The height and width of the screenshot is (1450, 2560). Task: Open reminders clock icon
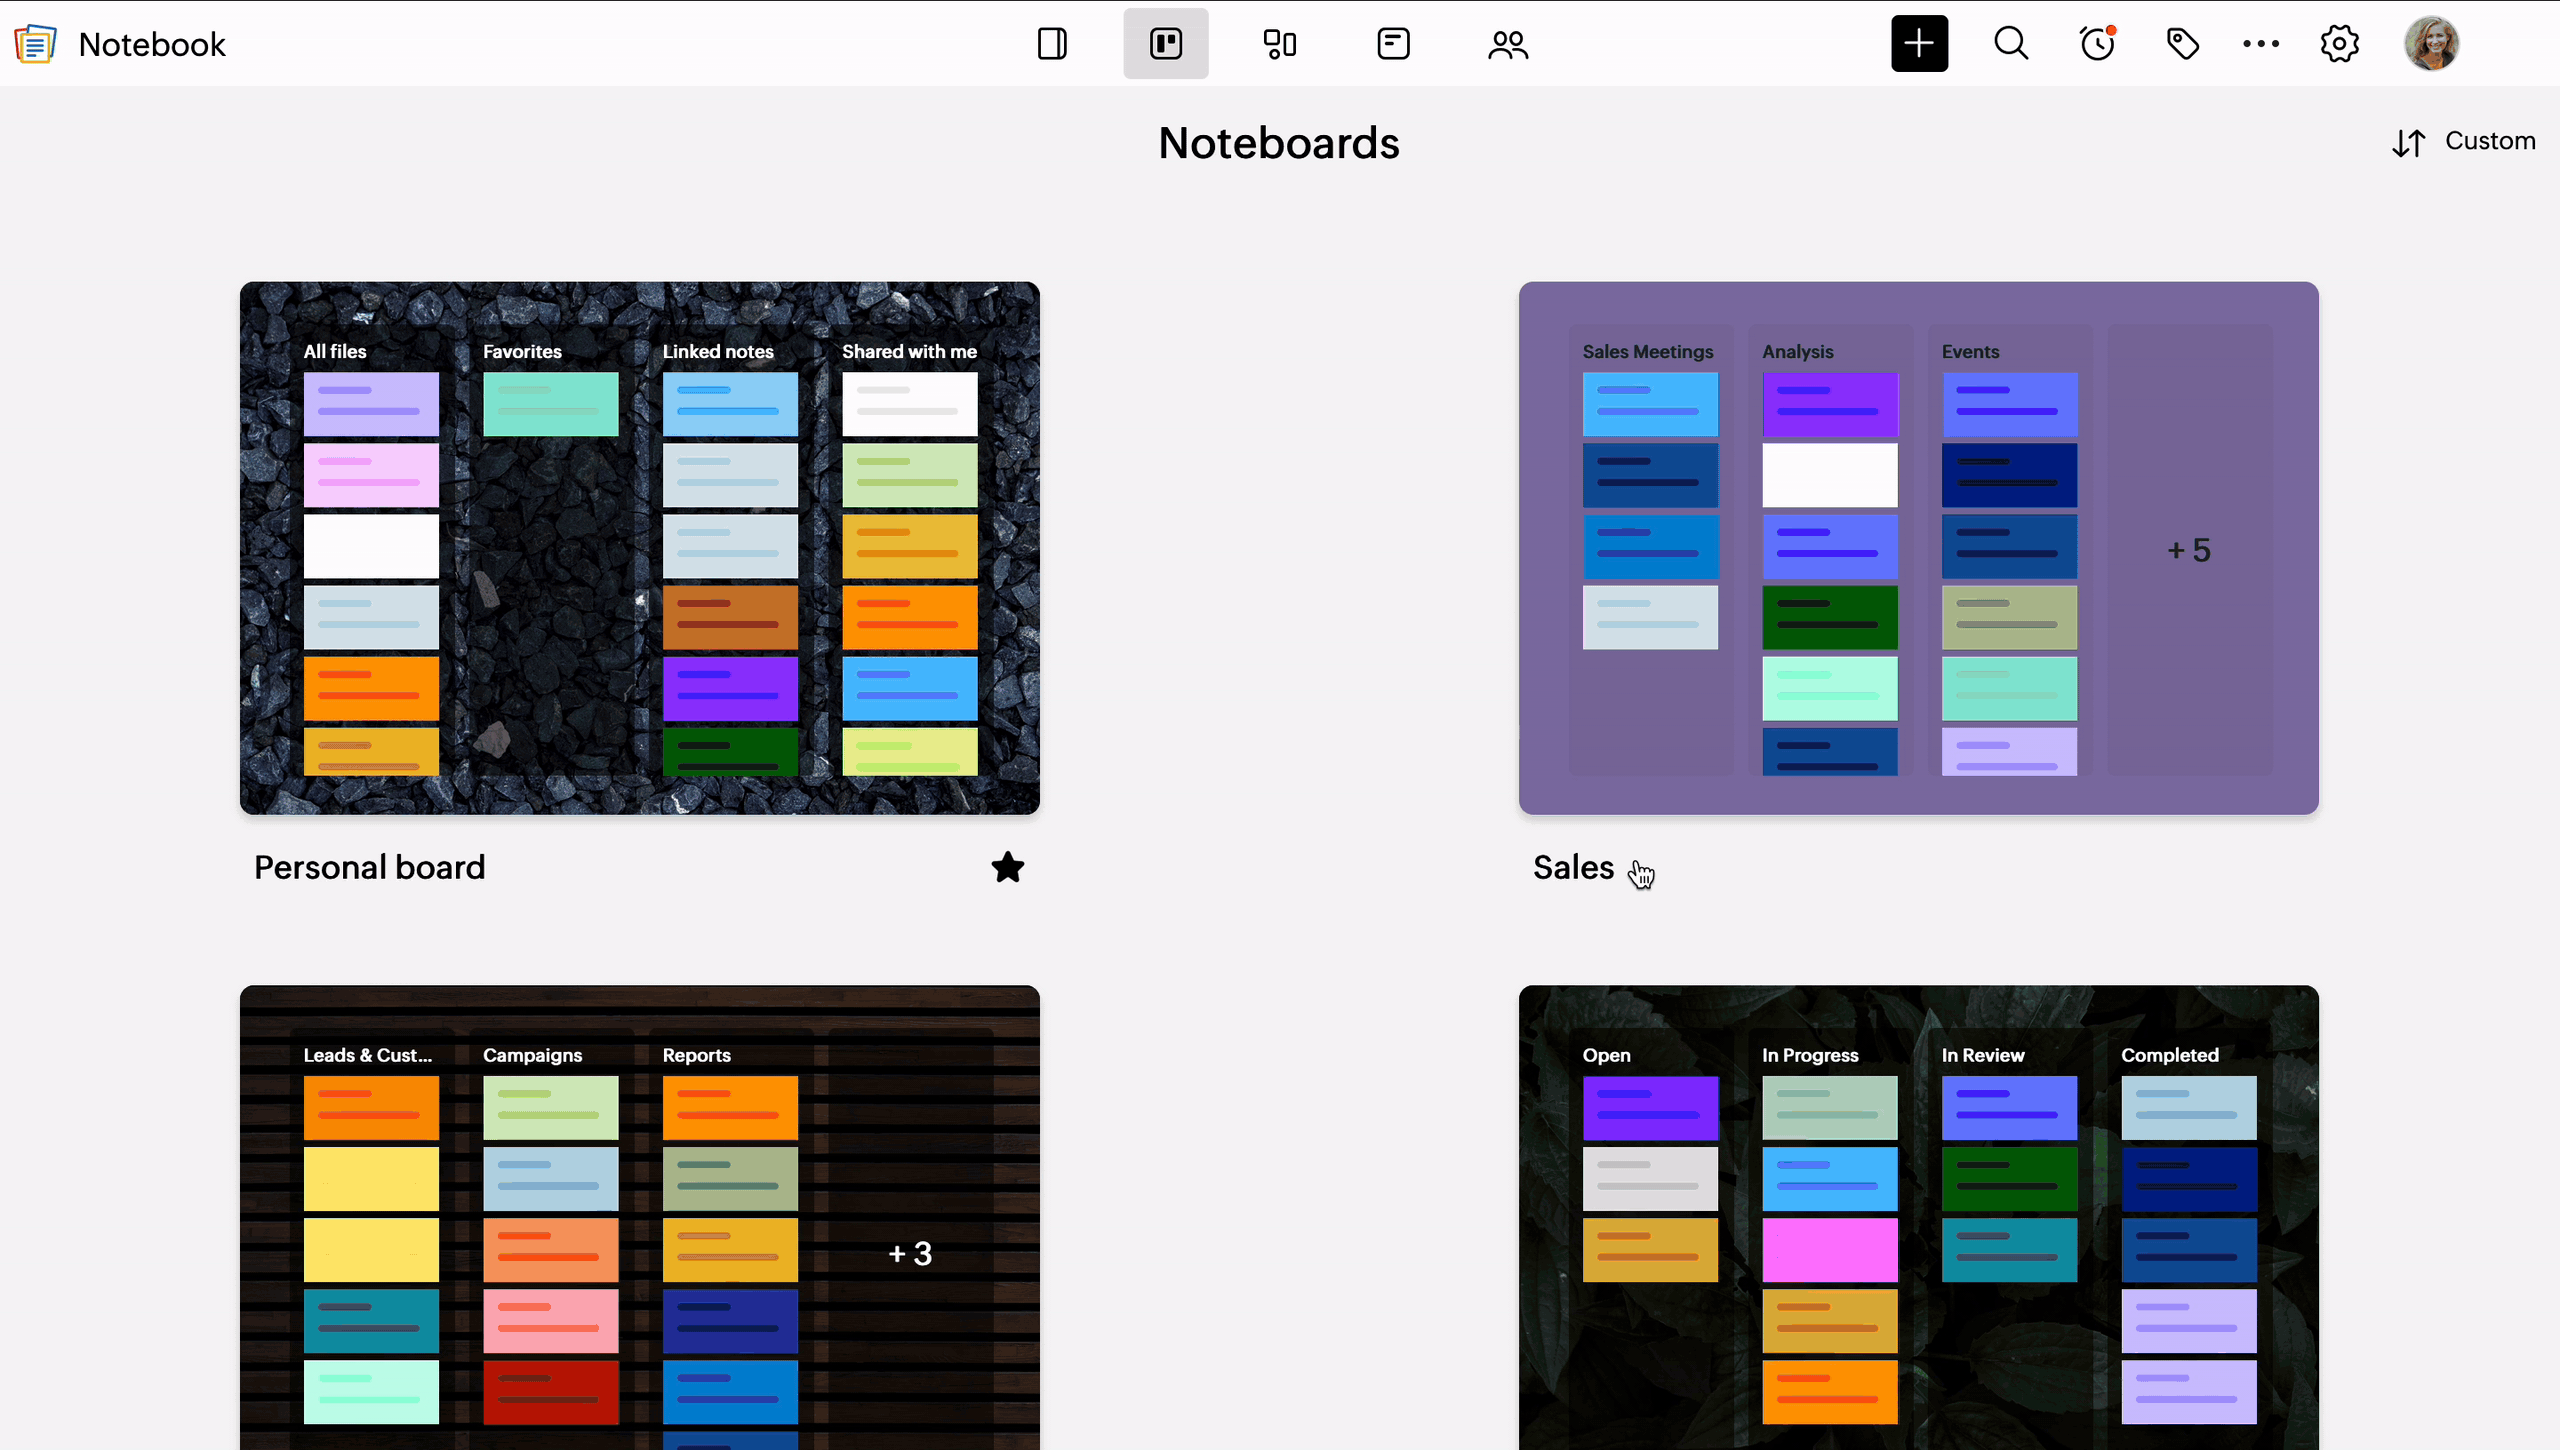click(2097, 44)
